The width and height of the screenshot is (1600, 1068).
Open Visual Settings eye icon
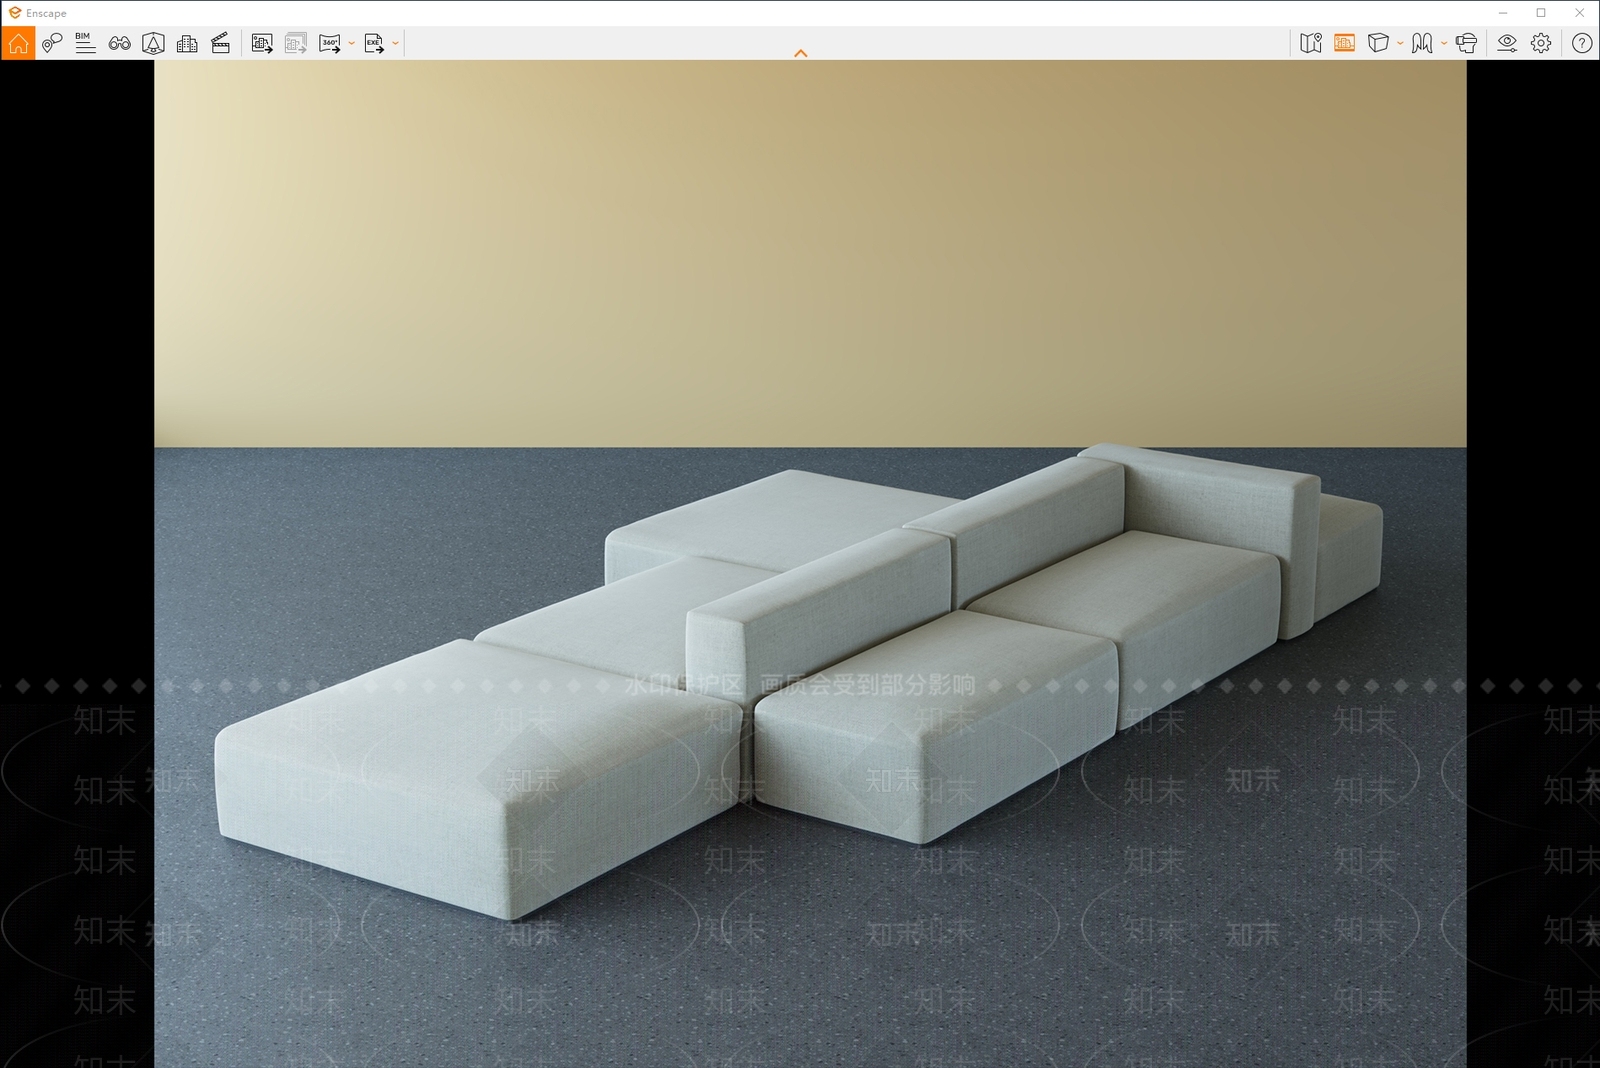(1507, 43)
